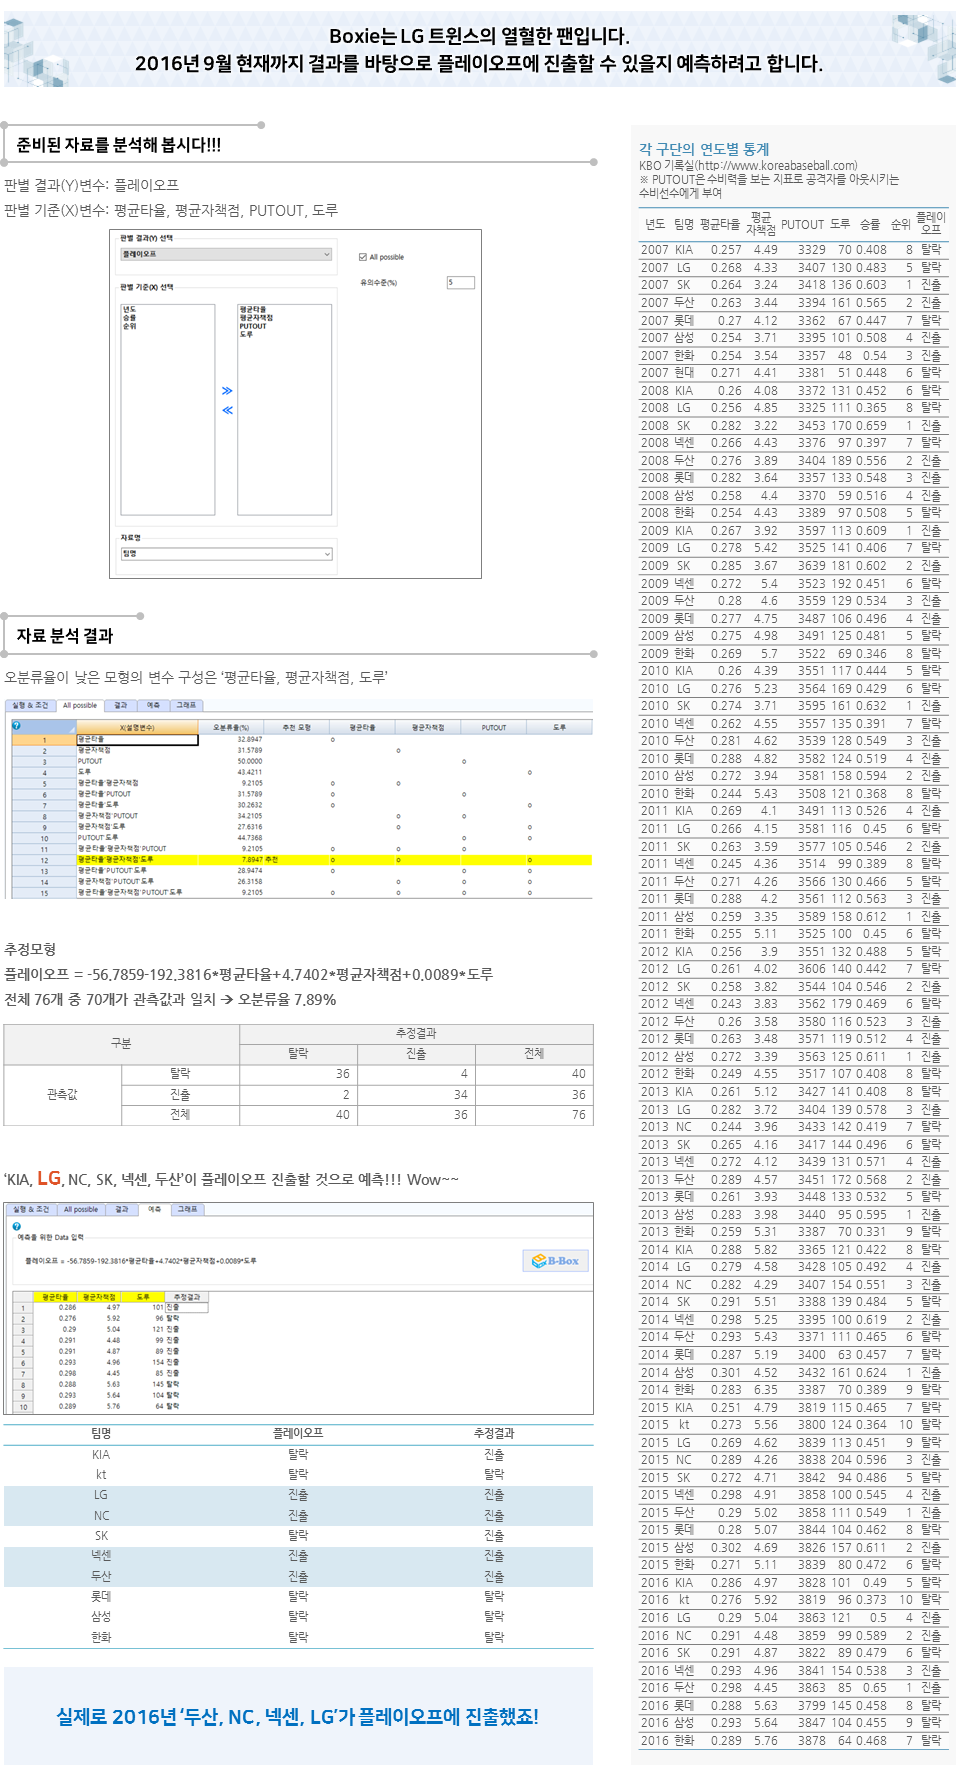Open the KBO 기록실 koreabaseball.com link
960x1776 pixels.
tap(749, 166)
